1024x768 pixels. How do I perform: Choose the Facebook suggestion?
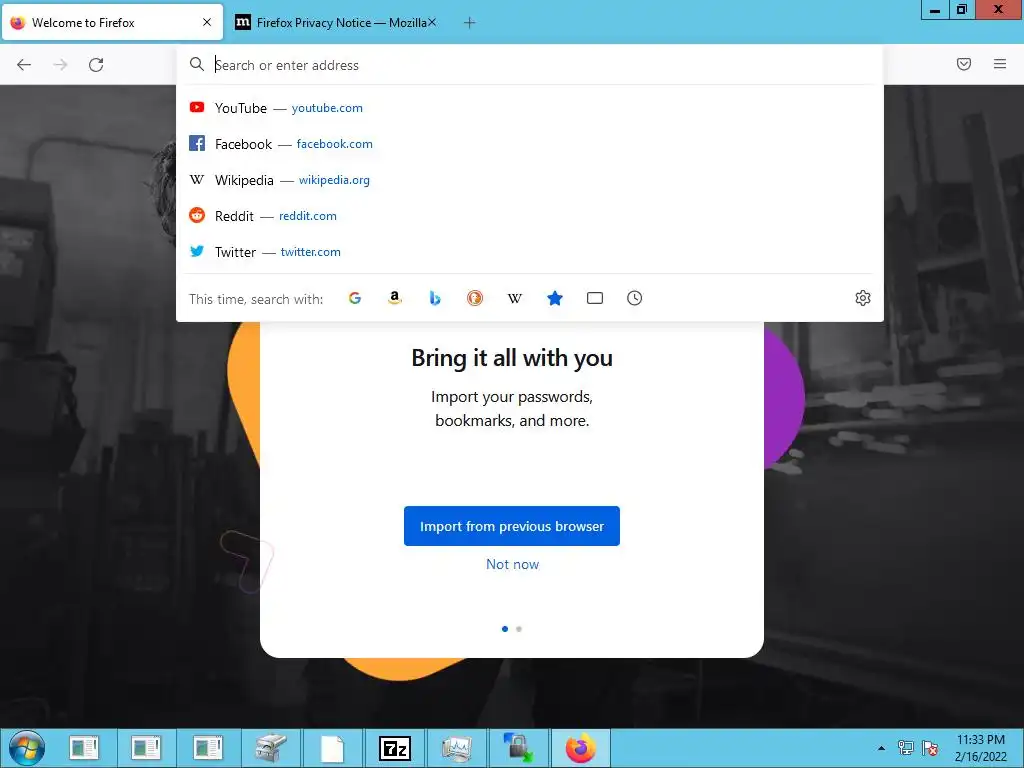click(x=530, y=144)
